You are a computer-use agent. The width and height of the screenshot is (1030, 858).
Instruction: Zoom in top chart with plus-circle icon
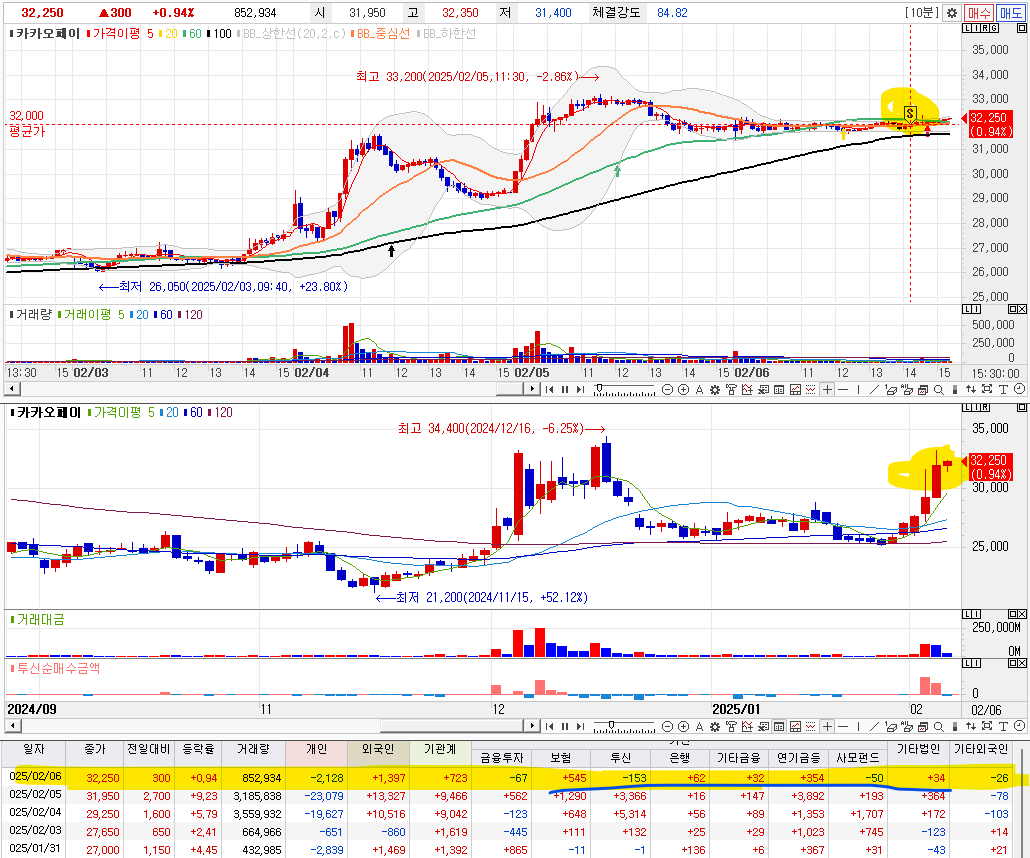click(x=683, y=390)
